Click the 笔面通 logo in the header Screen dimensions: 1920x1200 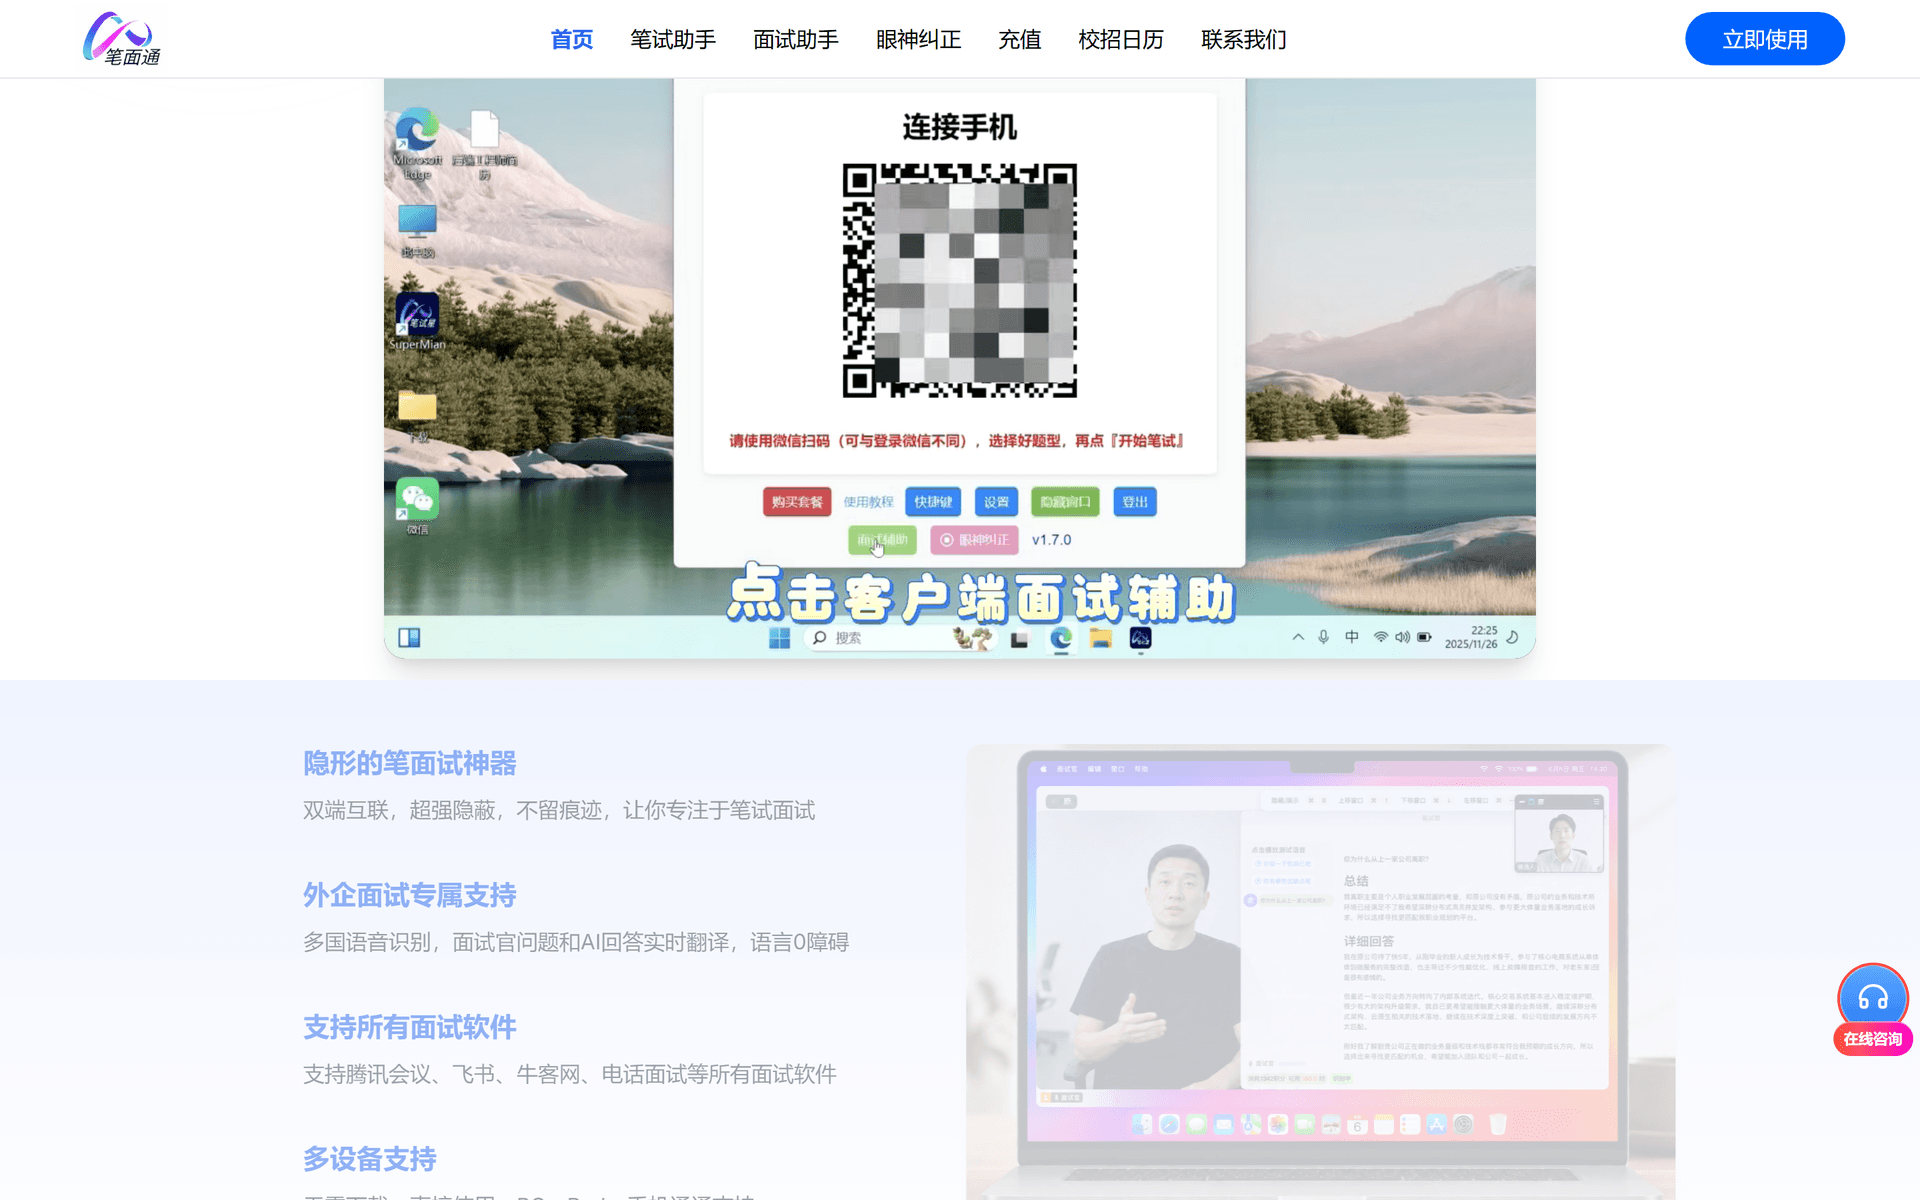[x=121, y=39]
